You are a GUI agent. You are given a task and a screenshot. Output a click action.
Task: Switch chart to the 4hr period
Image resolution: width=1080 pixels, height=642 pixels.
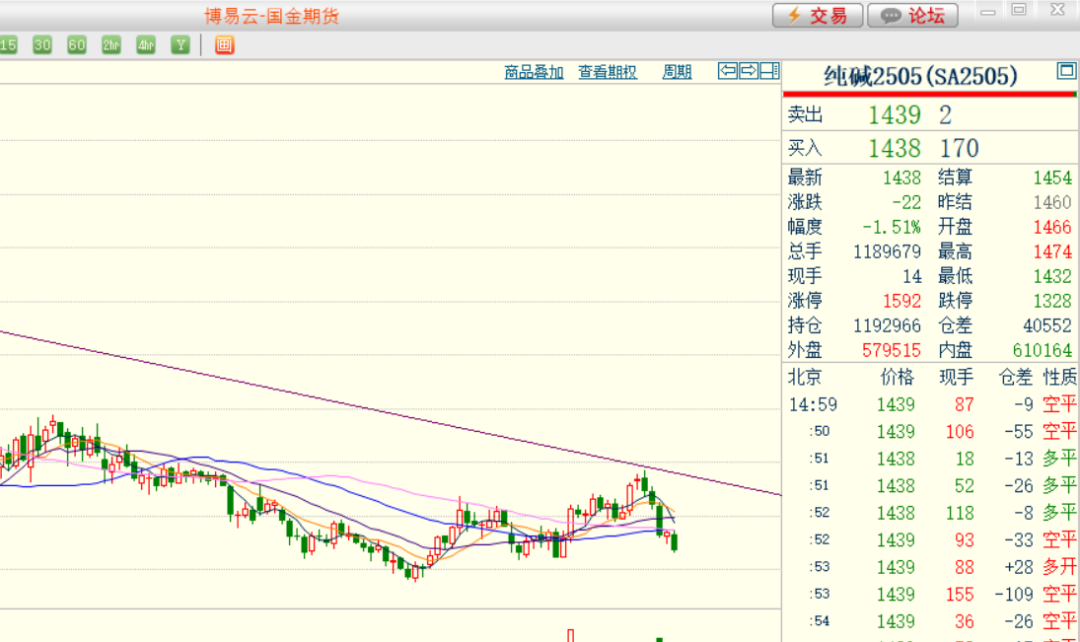pos(146,45)
